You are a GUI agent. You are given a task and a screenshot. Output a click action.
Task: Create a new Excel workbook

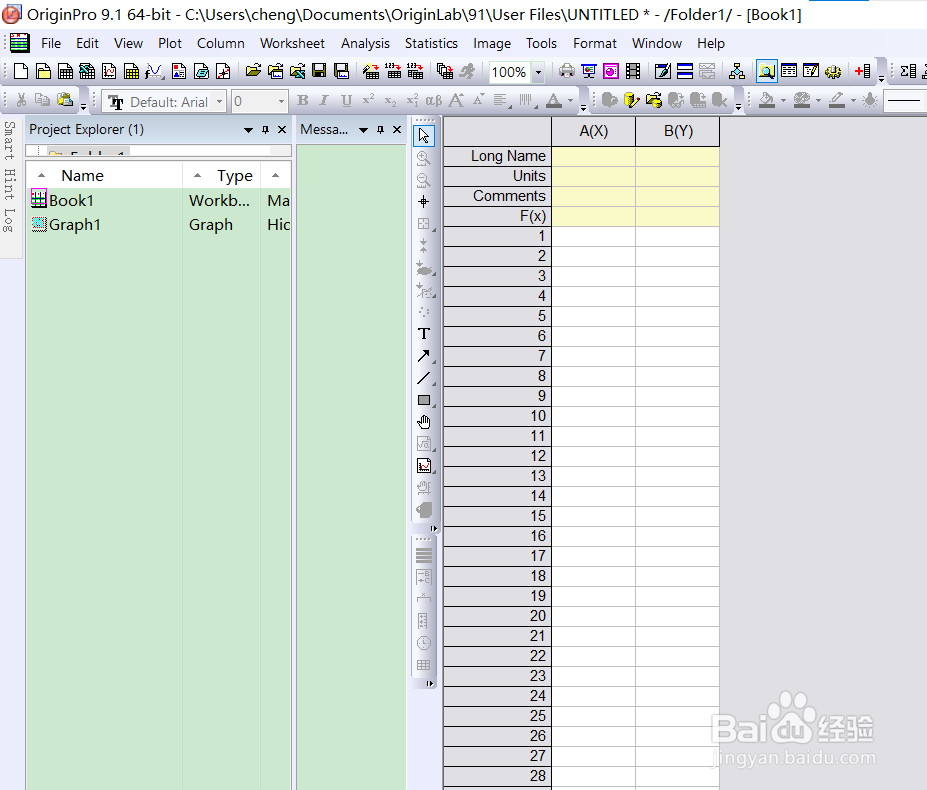(87, 72)
